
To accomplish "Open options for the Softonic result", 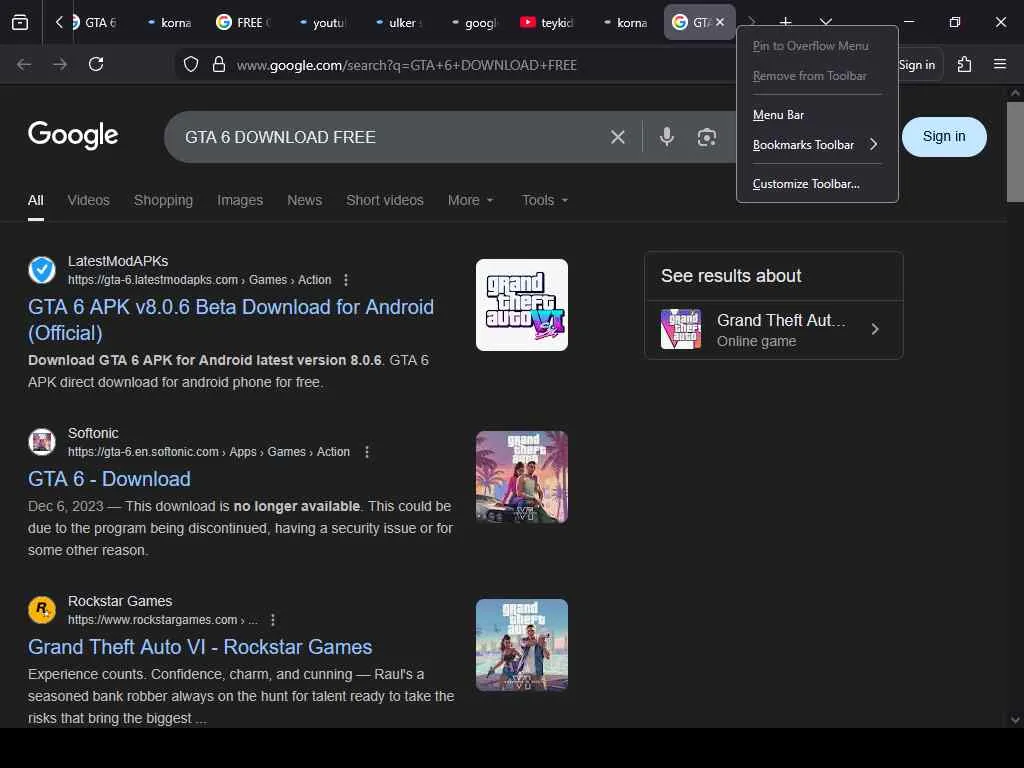I will coord(367,452).
